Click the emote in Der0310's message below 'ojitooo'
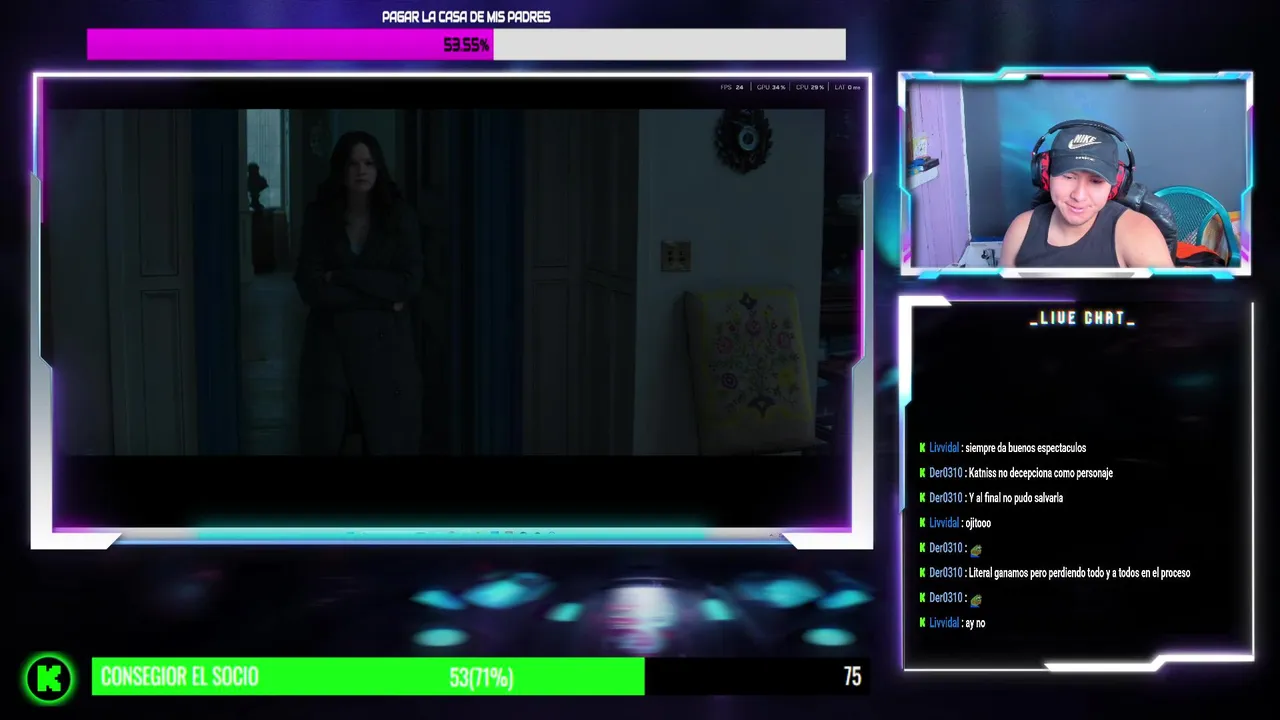The image size is (1280, 720). tap(976, 549)
